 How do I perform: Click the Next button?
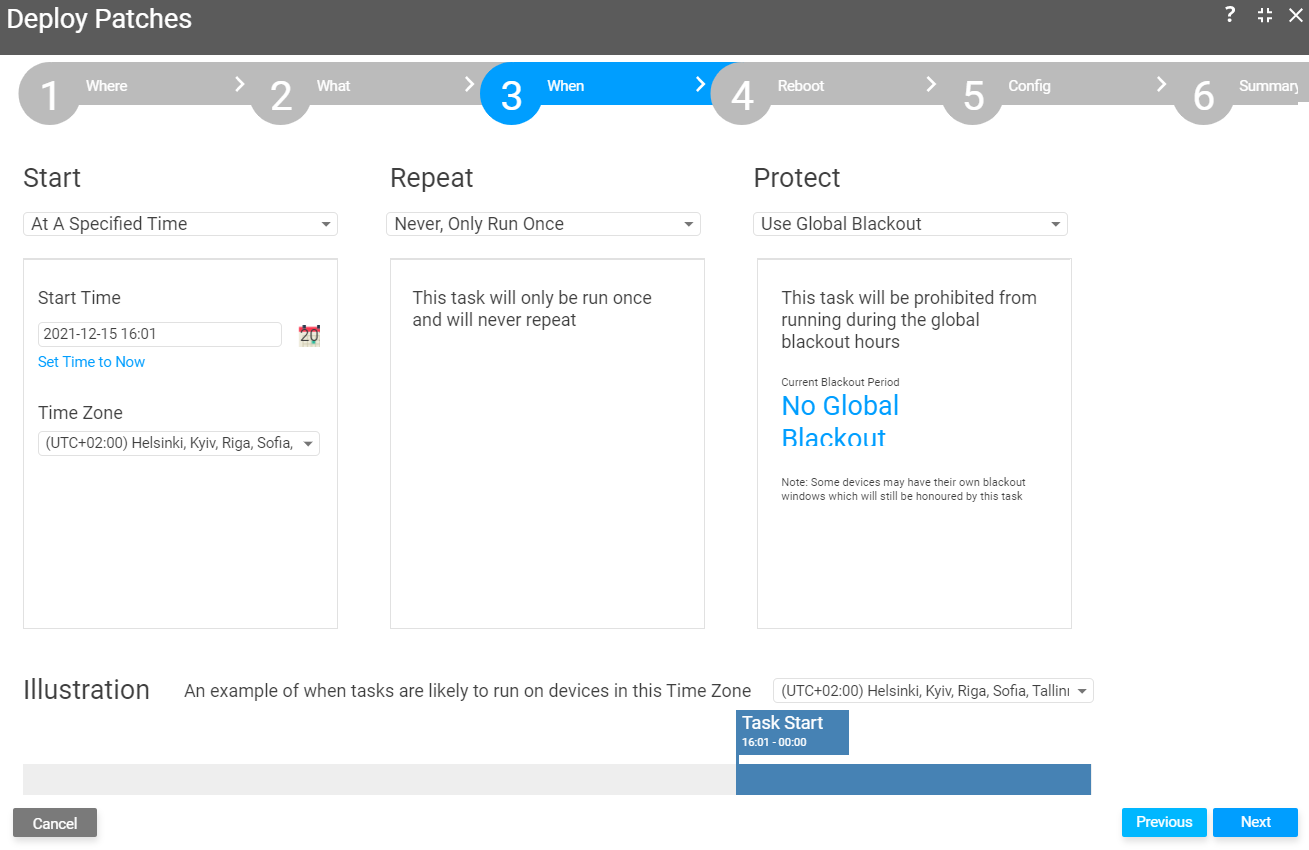[x=1255, y=822]
